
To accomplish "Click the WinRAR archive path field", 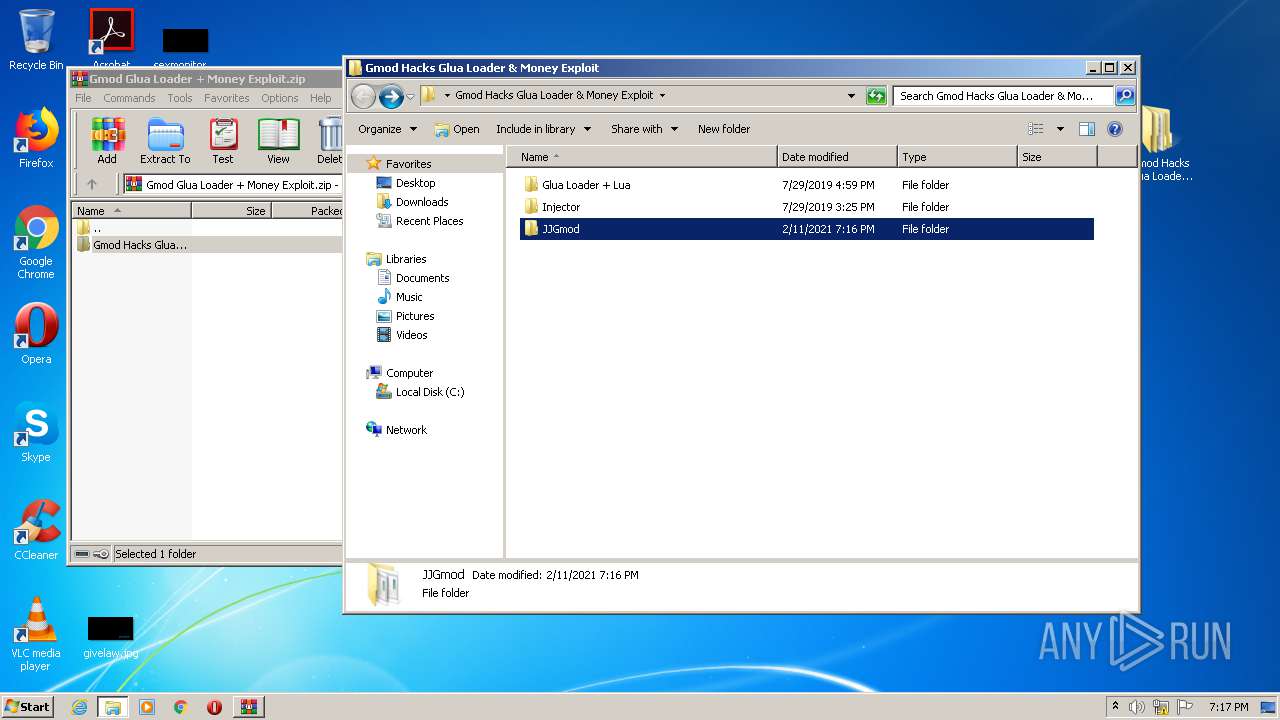I will (232, 185).
